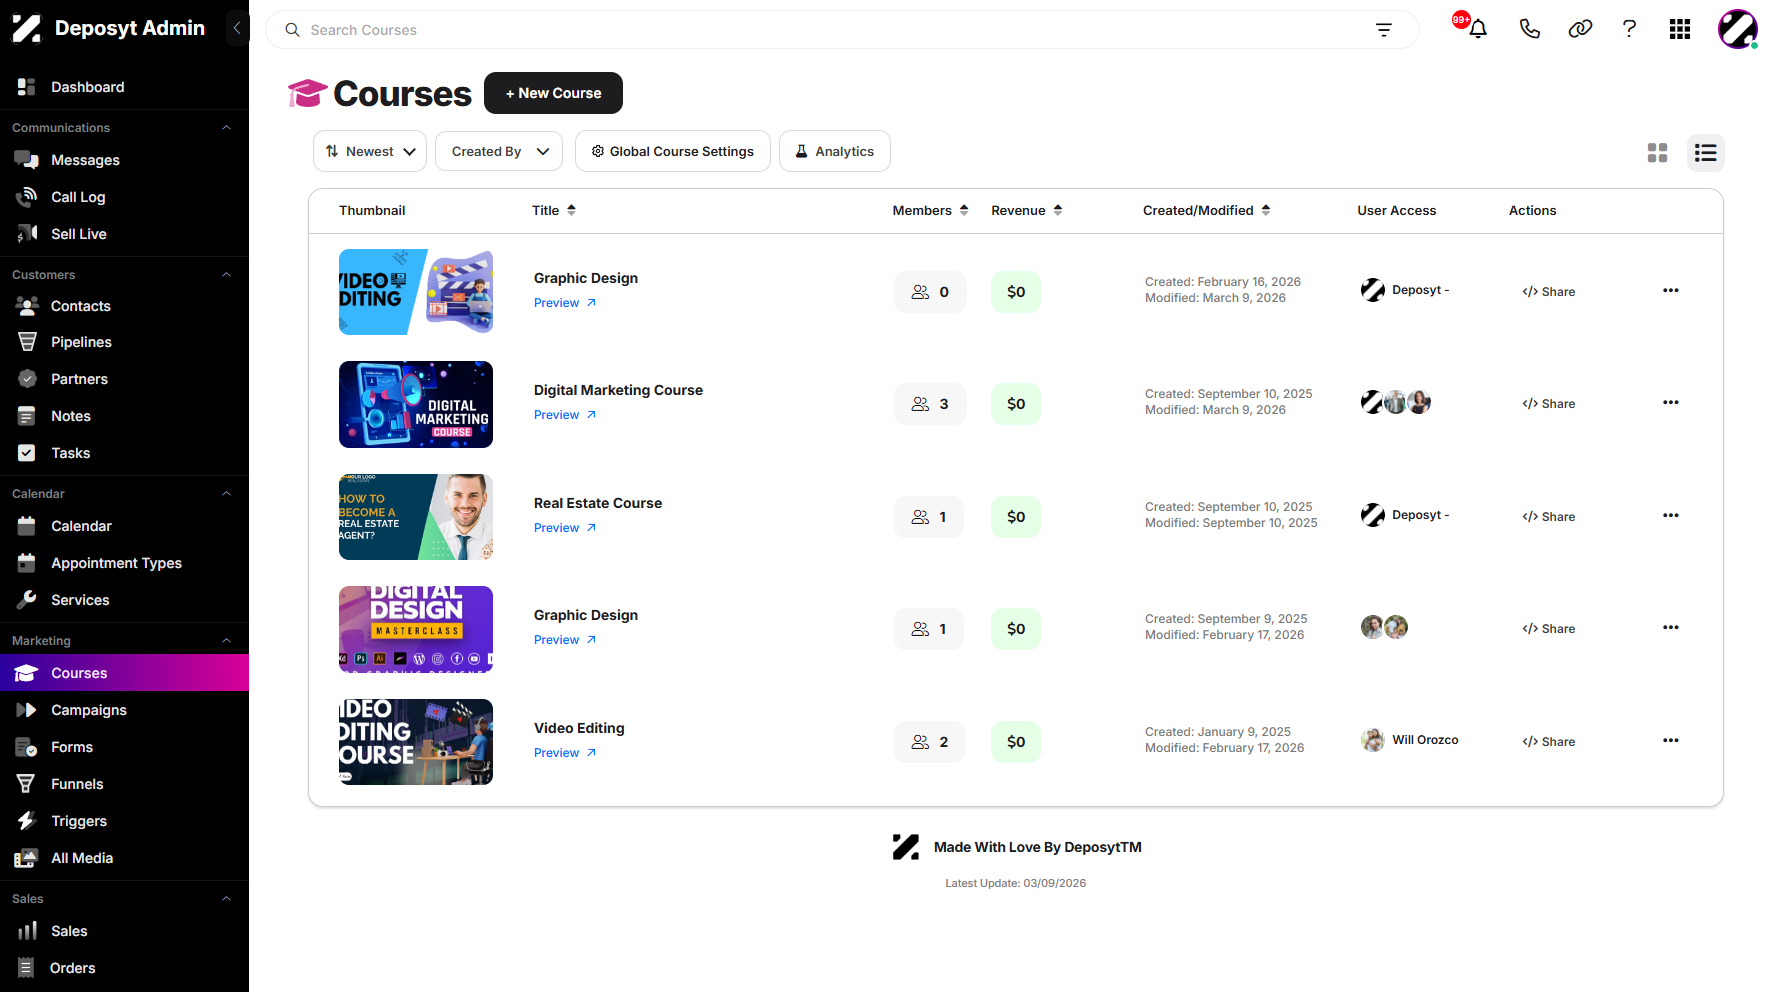Click Preview link for Real Estate Course

[565, 528]
